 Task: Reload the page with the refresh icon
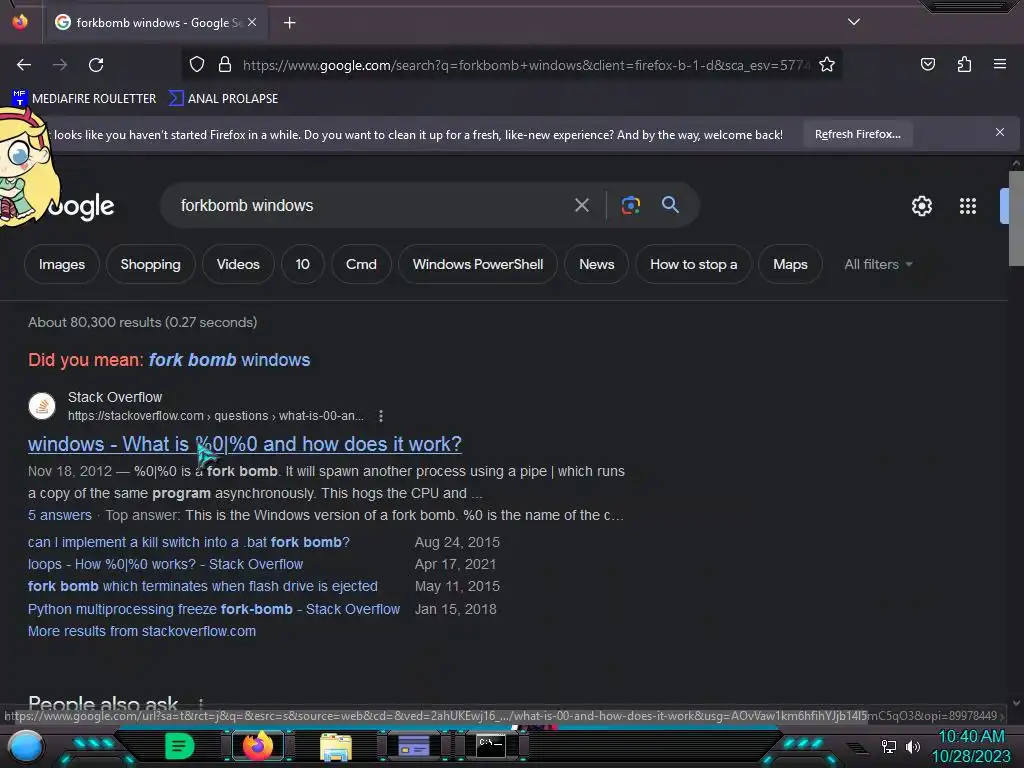coord(96,65)
